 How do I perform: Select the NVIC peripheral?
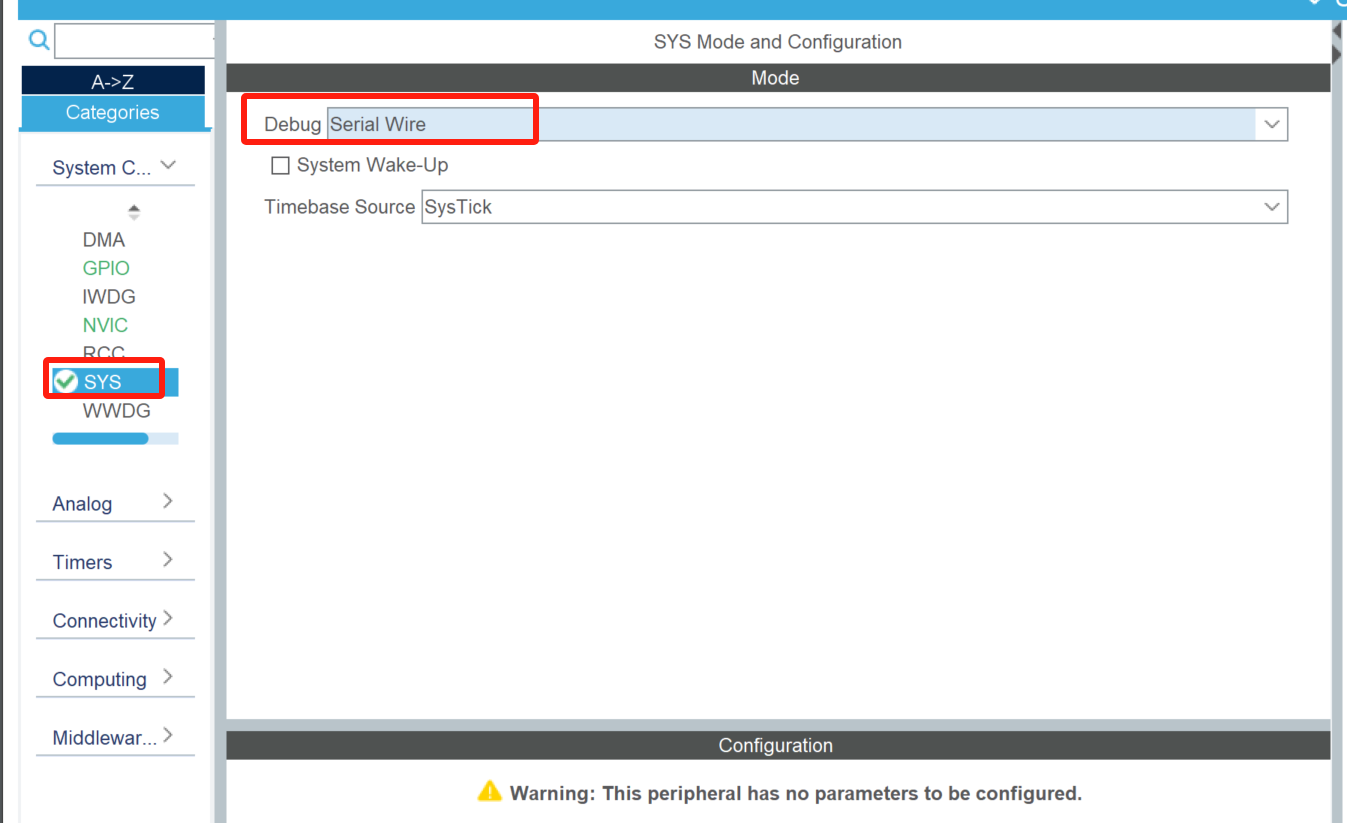105,324
